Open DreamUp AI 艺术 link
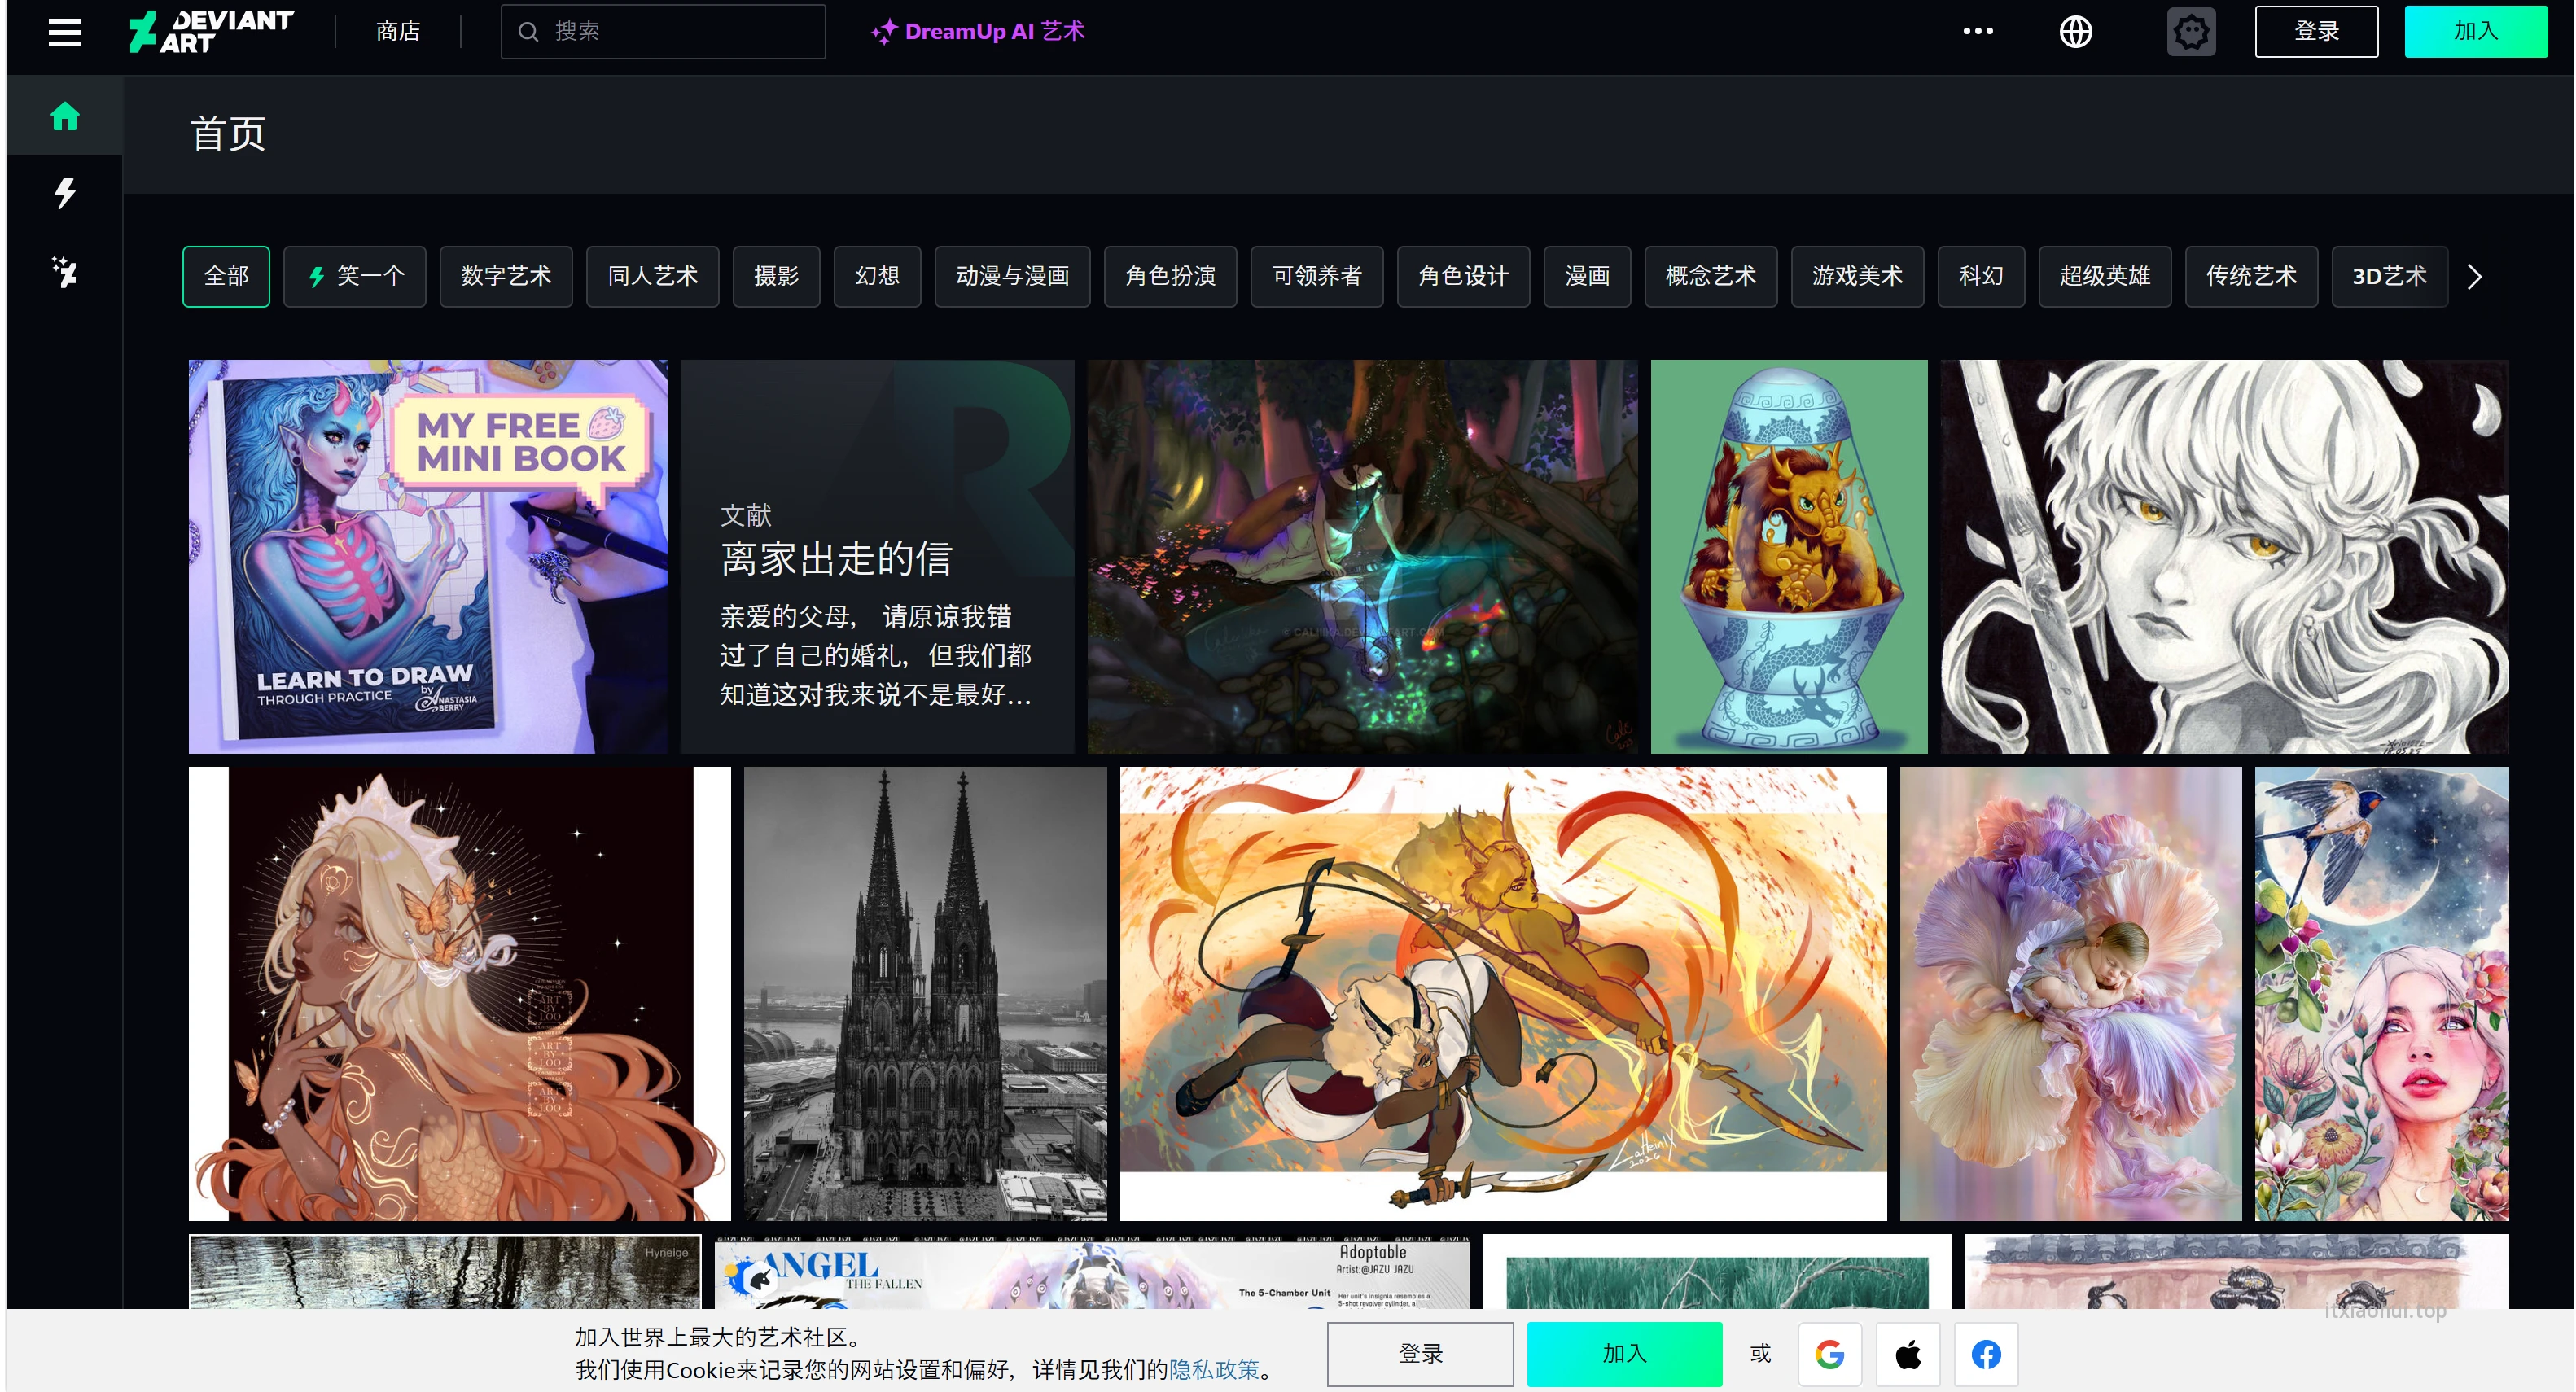2576x1392 pixels. 977,32
